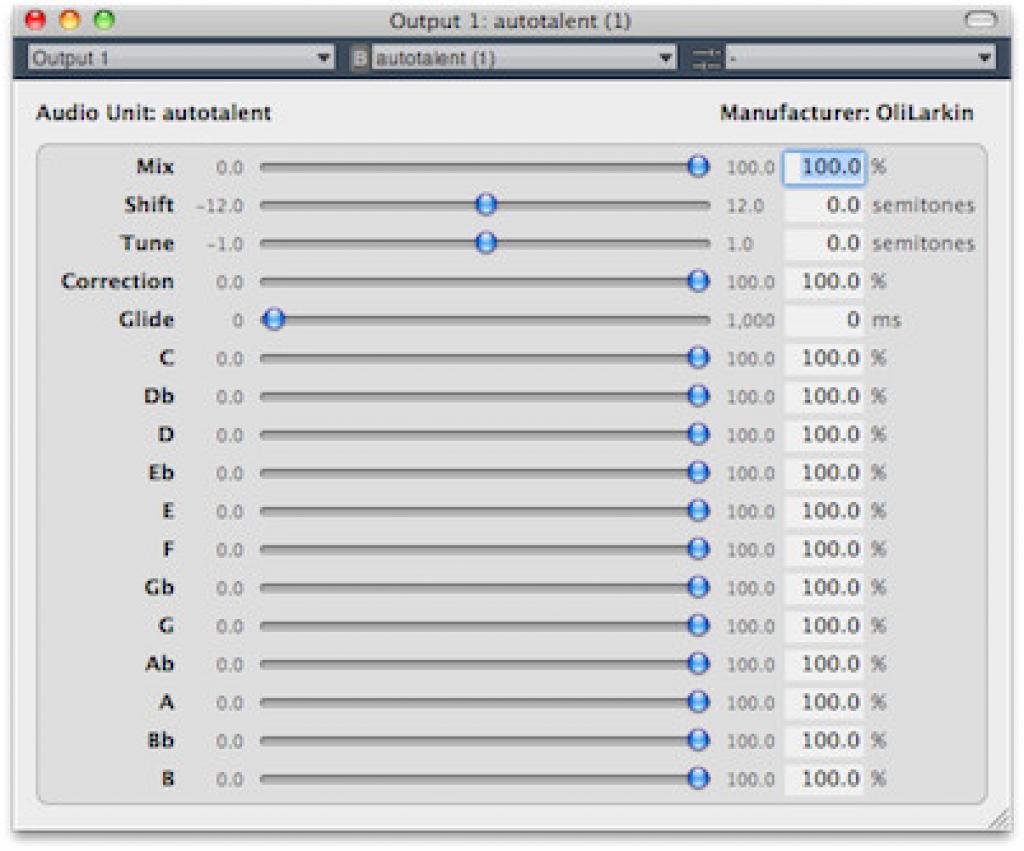The width and height of the screenshot is (1024, 851).
Task: Click the Shift semitones value field
Action: [823, 205]
